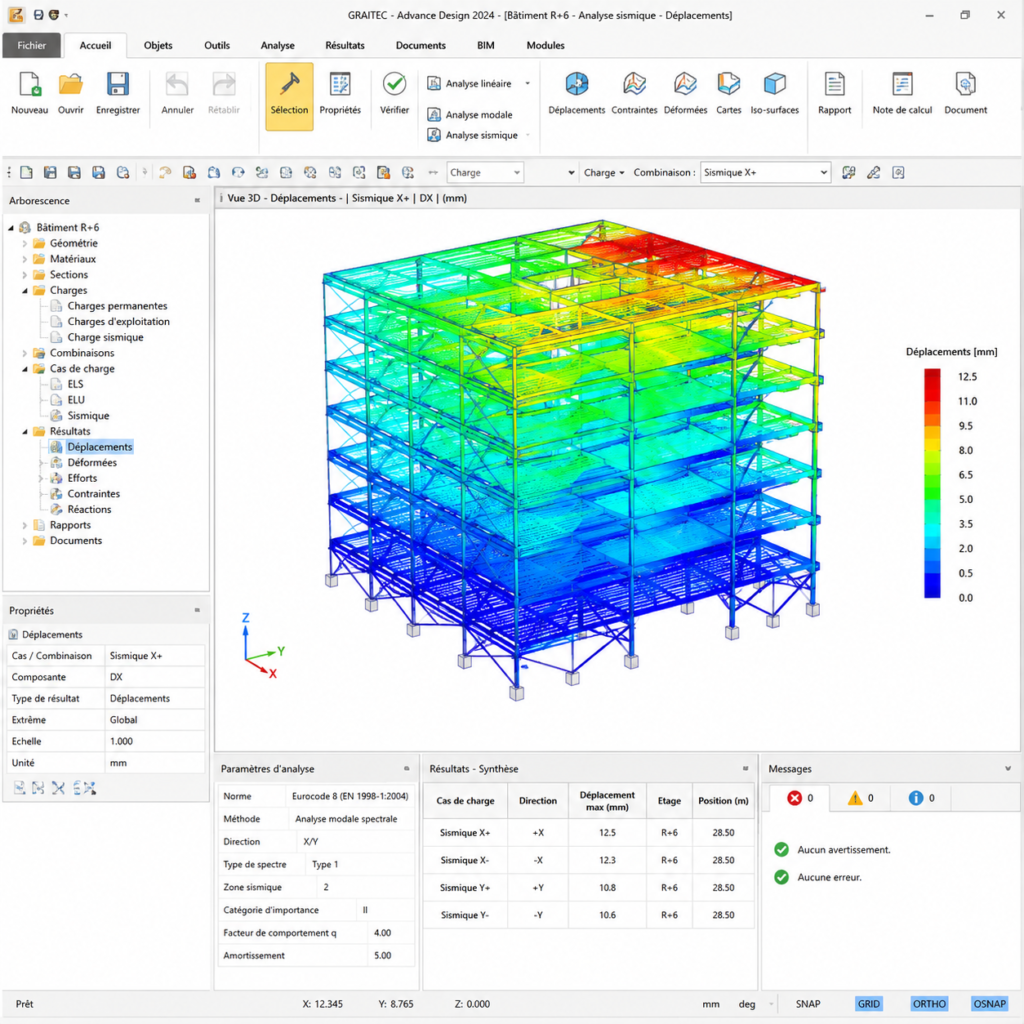
Task: Toggle the GRID status bar mode
Action: point(868,1004)
